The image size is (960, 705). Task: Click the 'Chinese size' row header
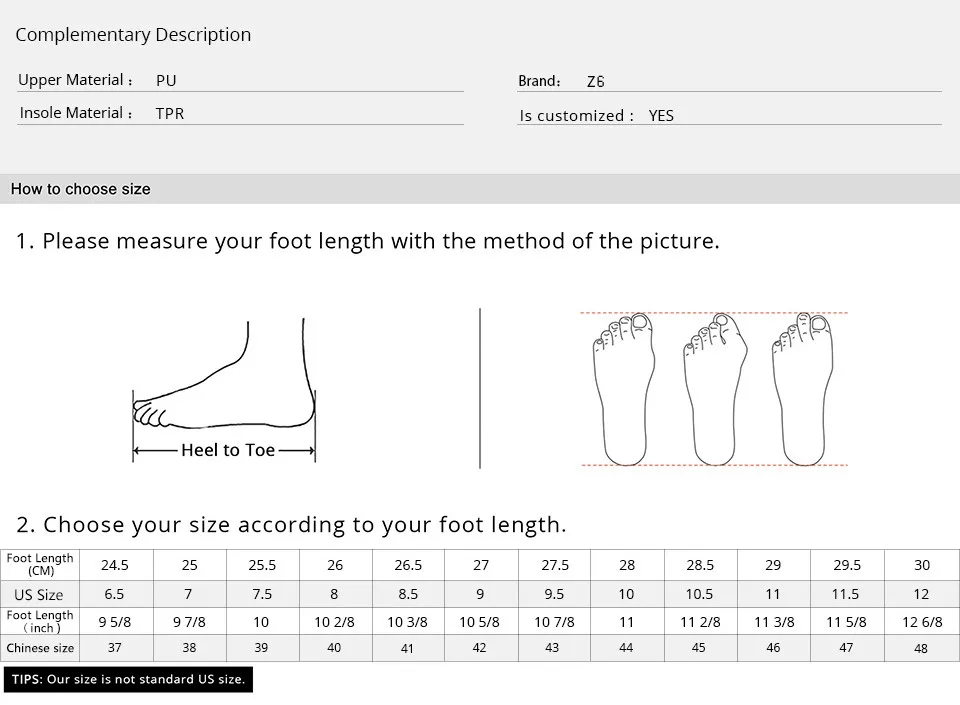point(41,648)
